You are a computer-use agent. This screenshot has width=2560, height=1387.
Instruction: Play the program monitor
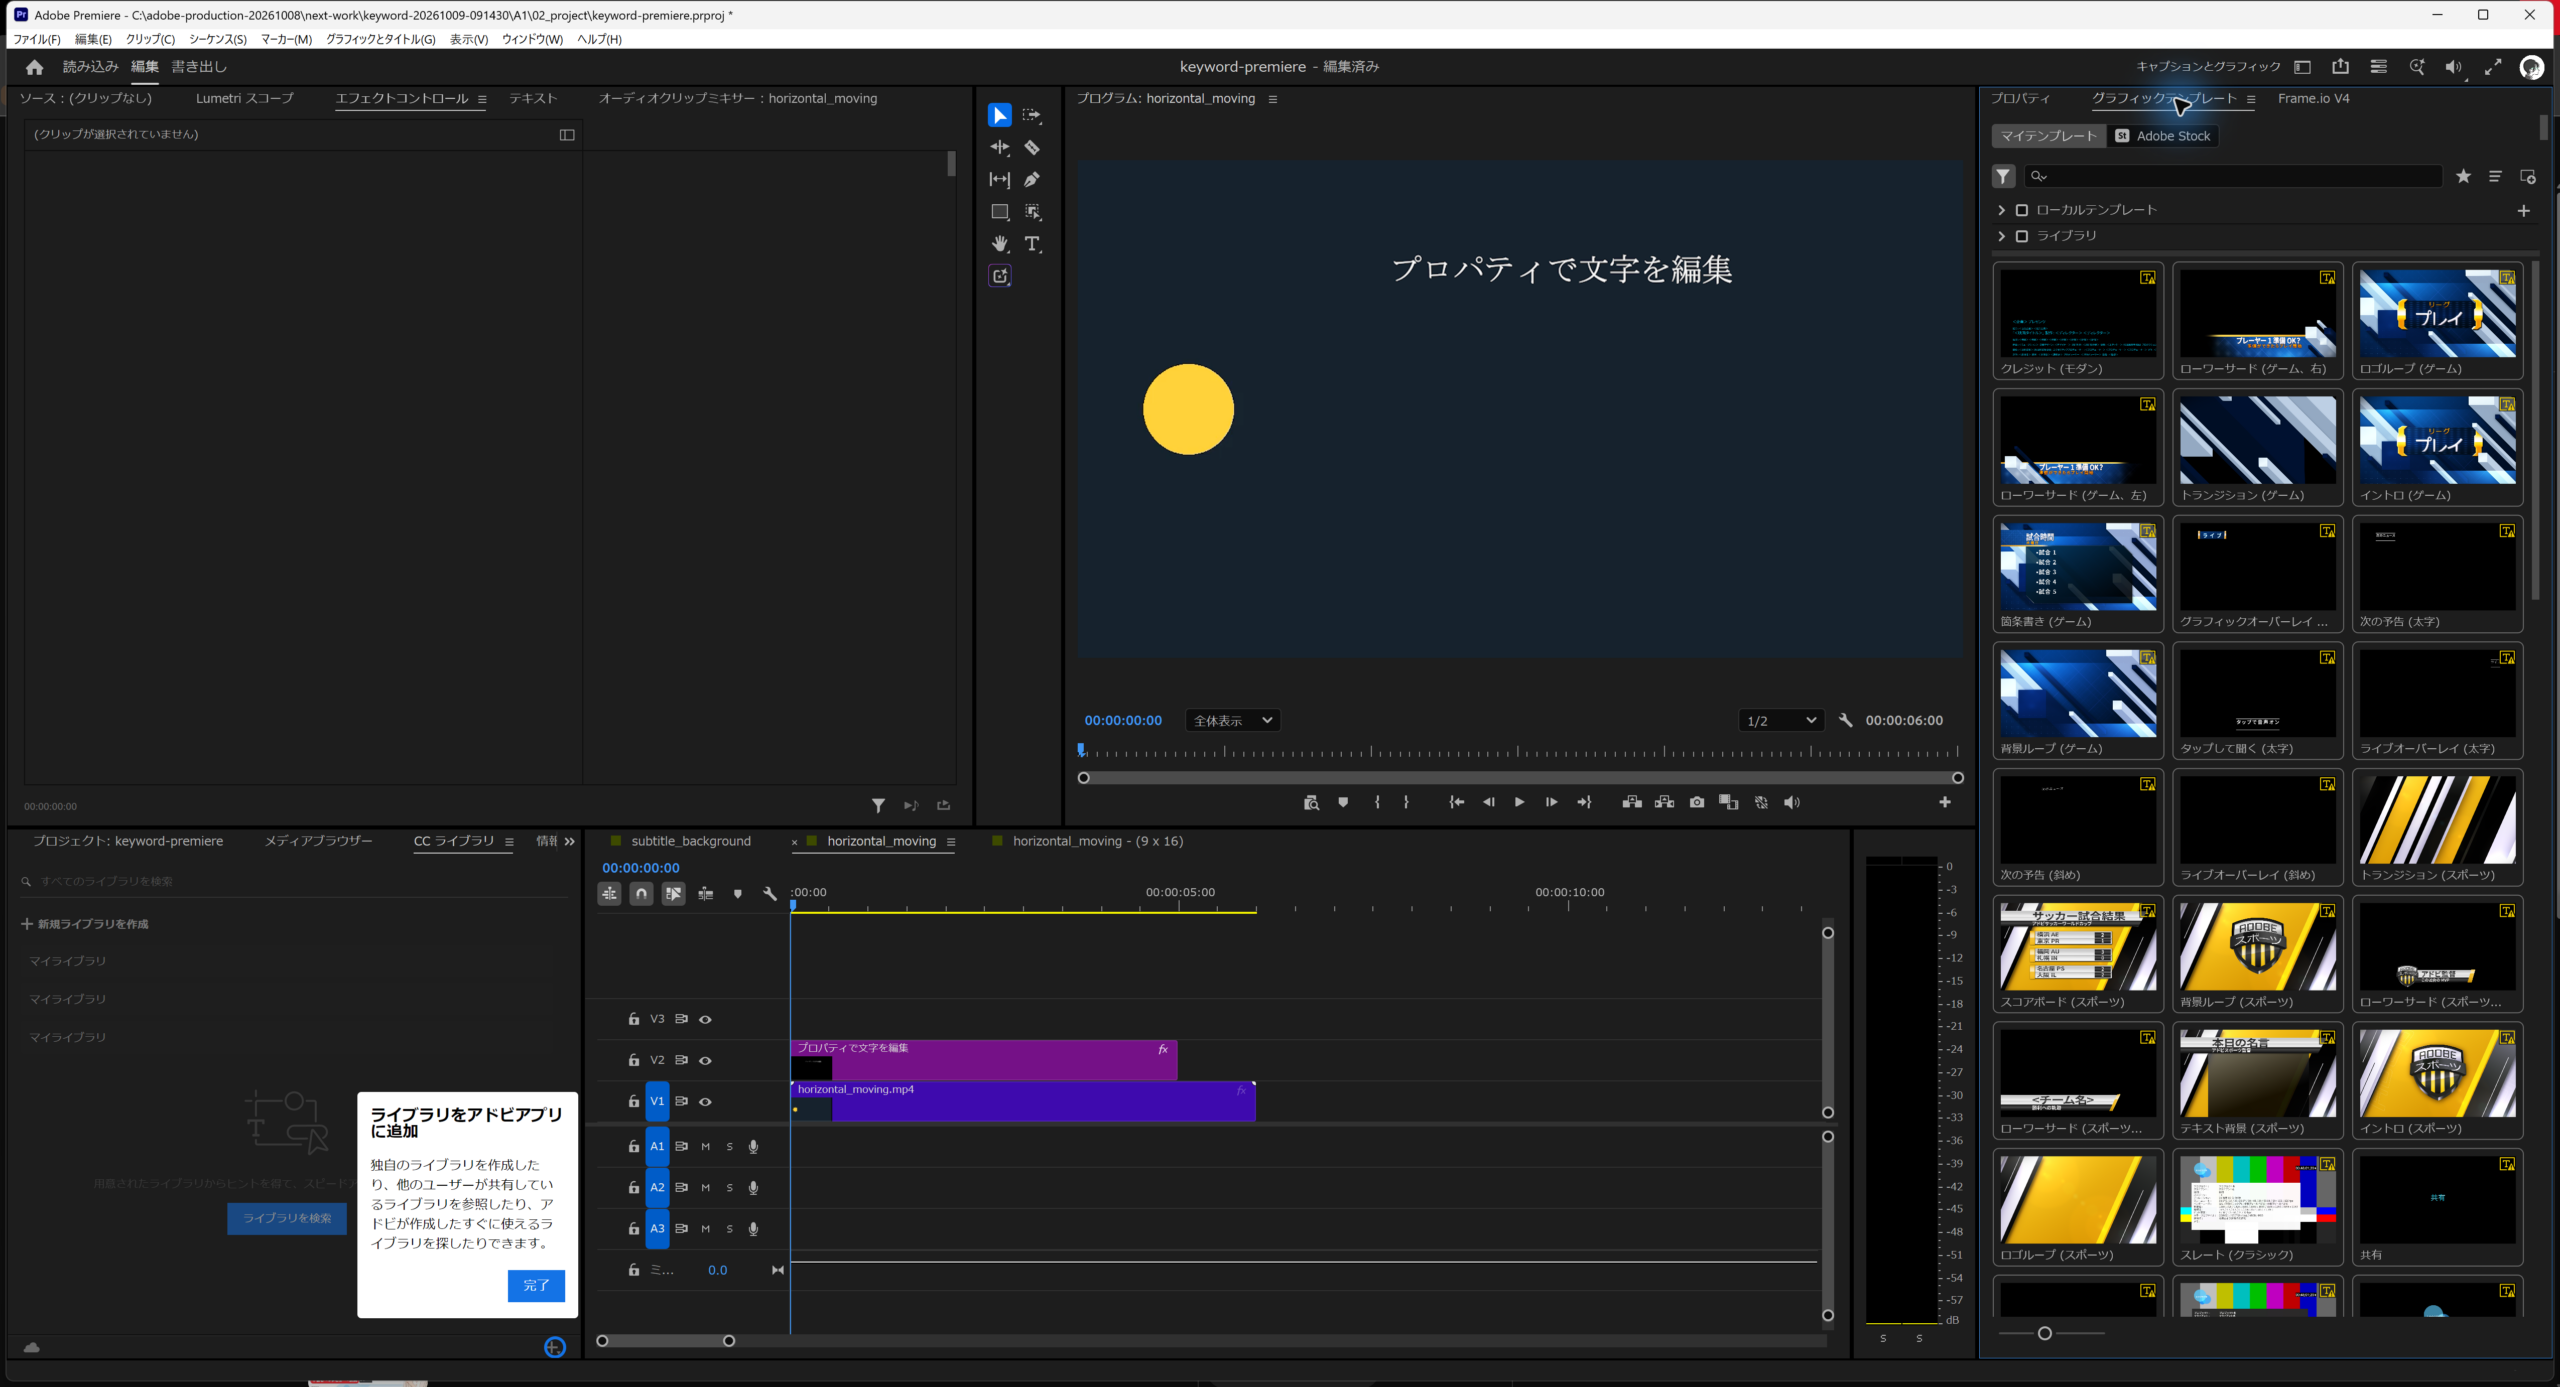pos(1519,803)
